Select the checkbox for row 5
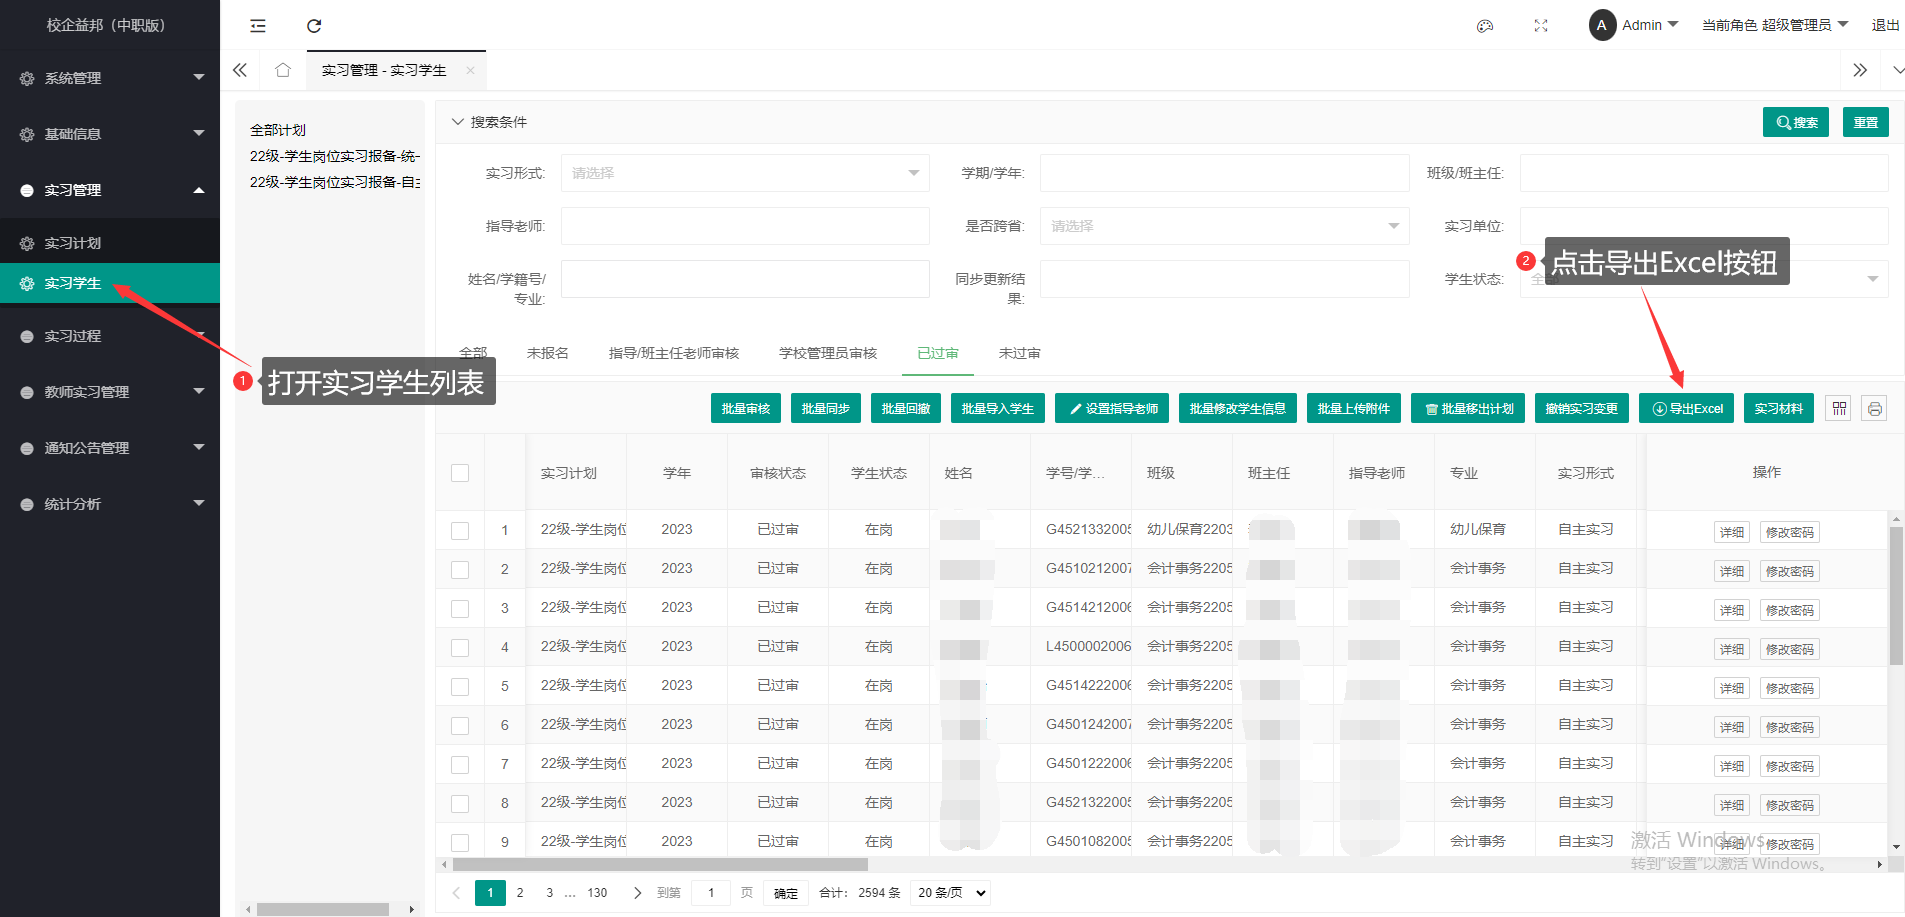Image resolution: width=1905 pixels, height=917 pixels. tap(460, 686)
